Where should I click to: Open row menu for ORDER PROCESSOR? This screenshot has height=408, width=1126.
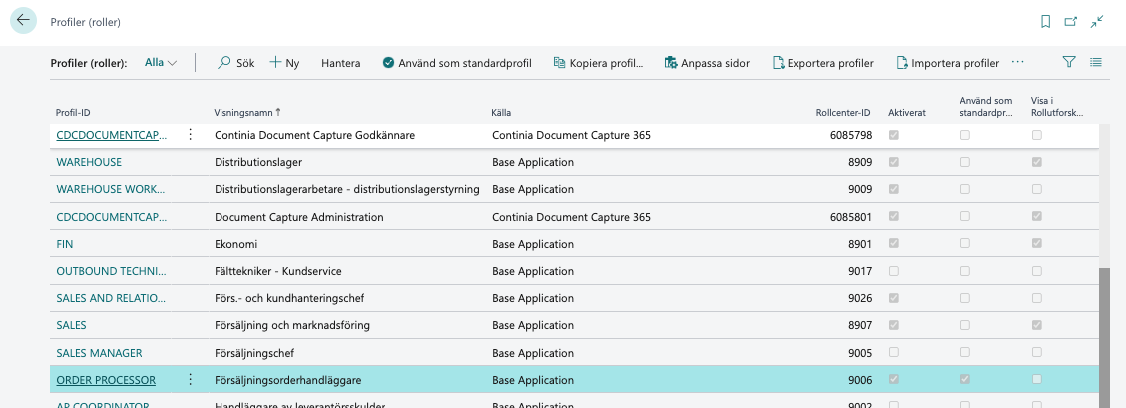point(190,380)
